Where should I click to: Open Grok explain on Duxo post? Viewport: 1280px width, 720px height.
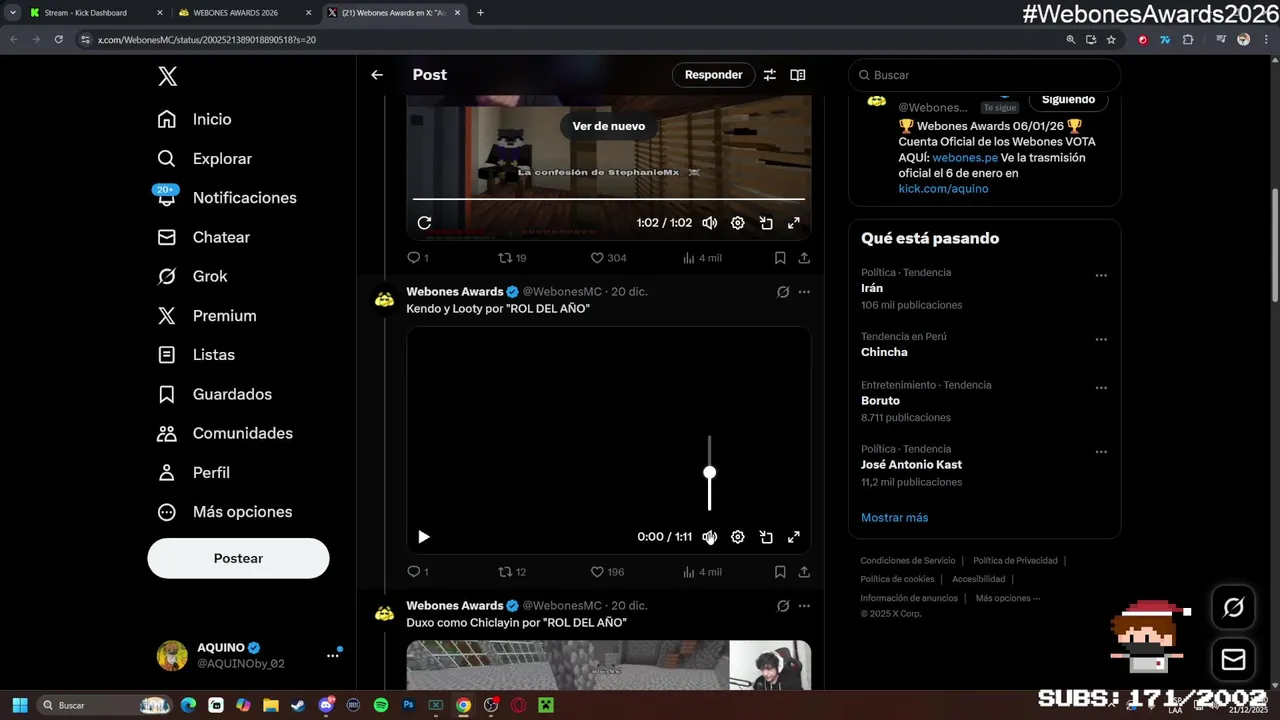[x=783, y=606]
